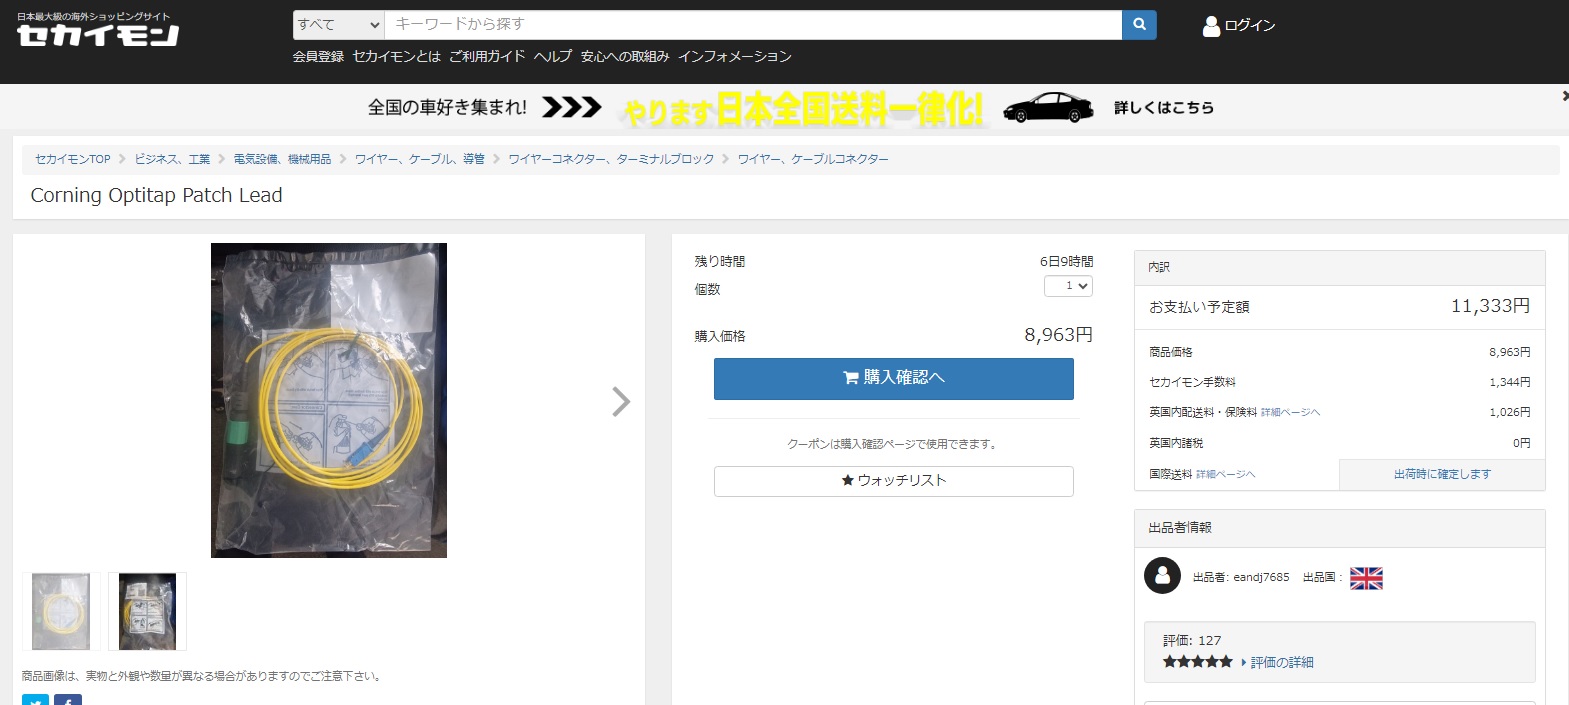Open ヘルプ menu link
1569x705 pixels.
pos(553,57)
